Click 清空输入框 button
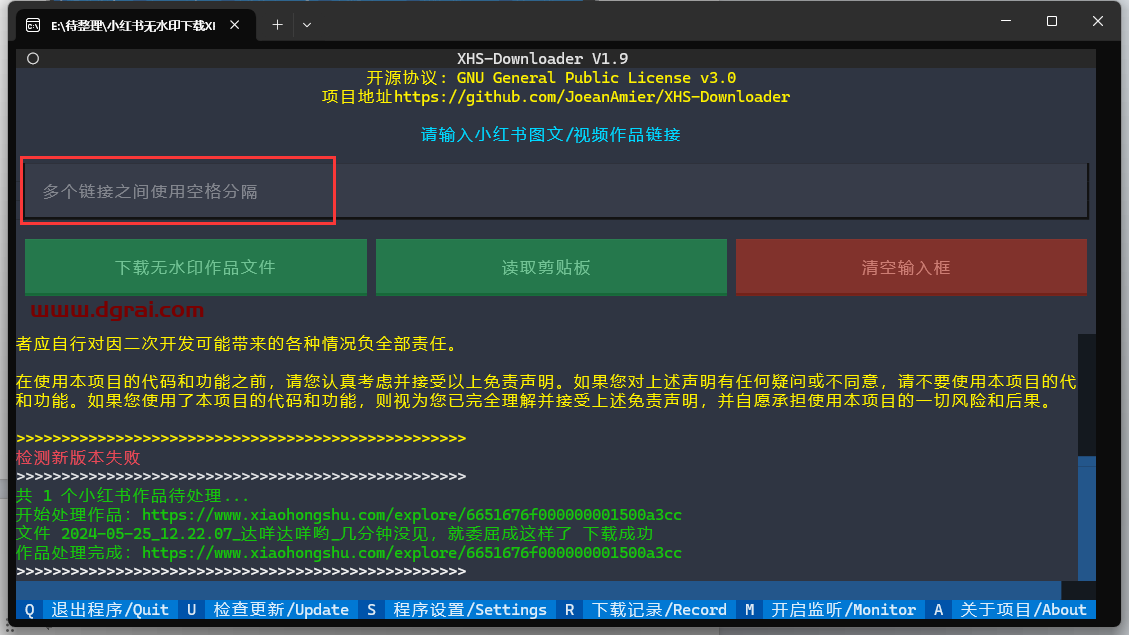The width and height of the screenshot is (1129, 635). [x=911, y=267]
